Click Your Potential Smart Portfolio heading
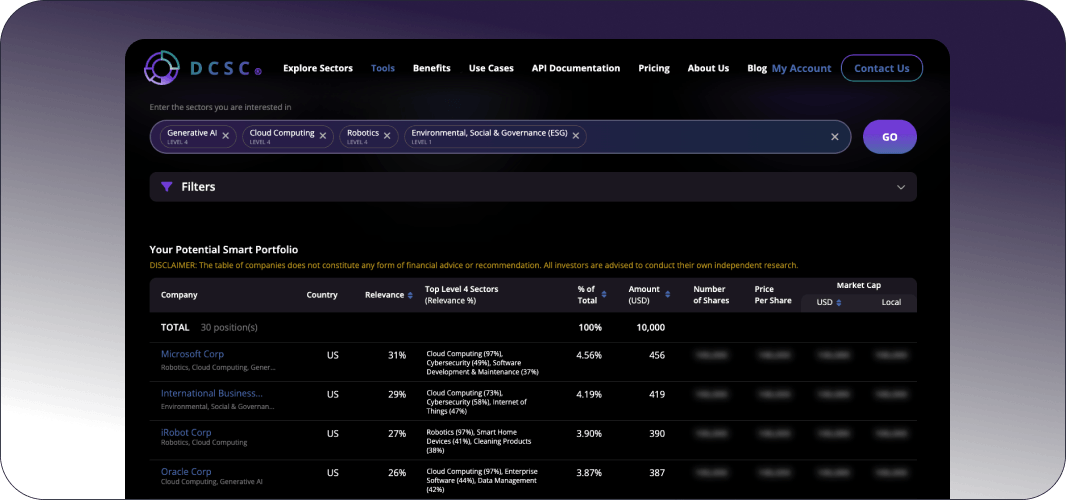The image size is (1066, 500). click(224, 250)
